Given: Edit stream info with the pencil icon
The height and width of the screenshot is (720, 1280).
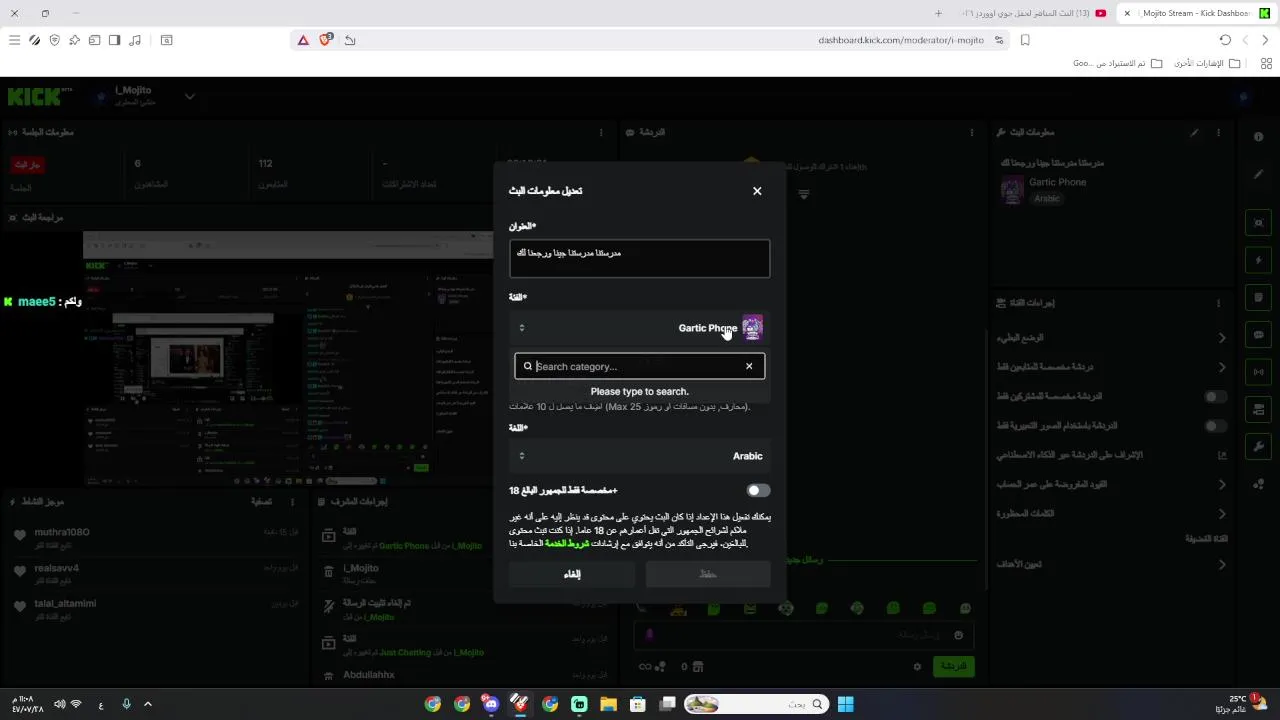Looking at the screenshot, I should point(1194,132).
